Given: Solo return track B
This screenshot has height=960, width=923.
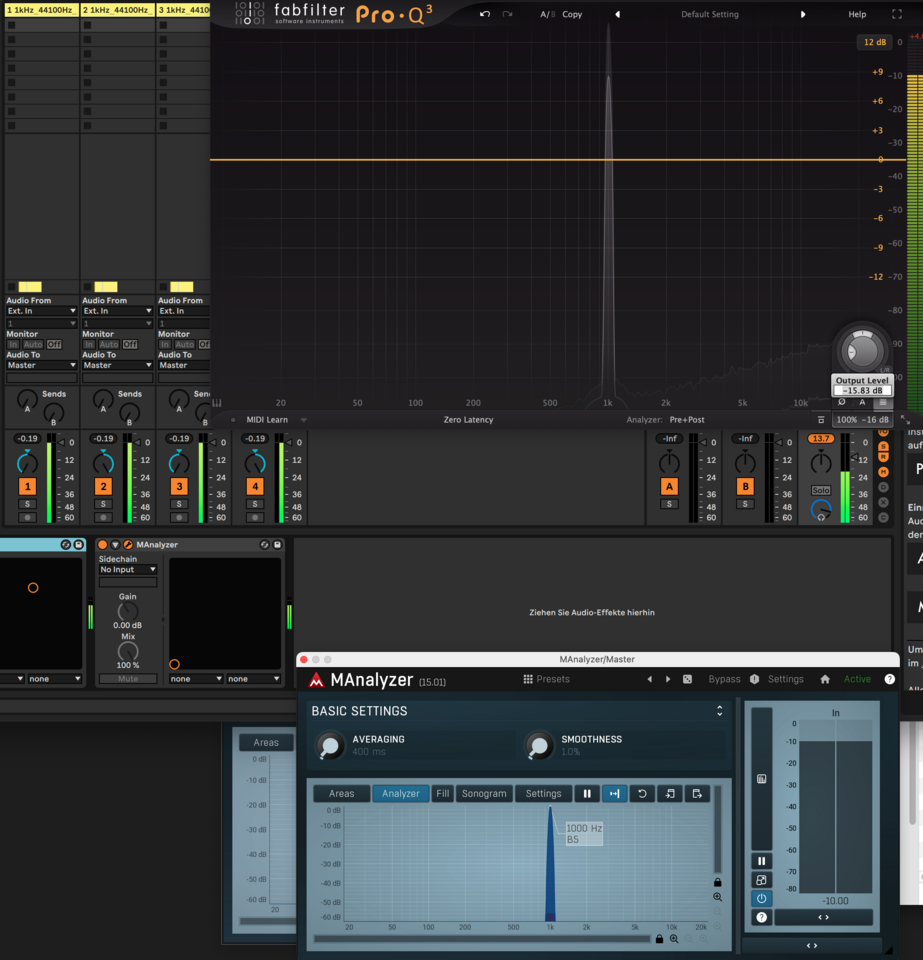Looking at the screenshot, I should [745, 504].
